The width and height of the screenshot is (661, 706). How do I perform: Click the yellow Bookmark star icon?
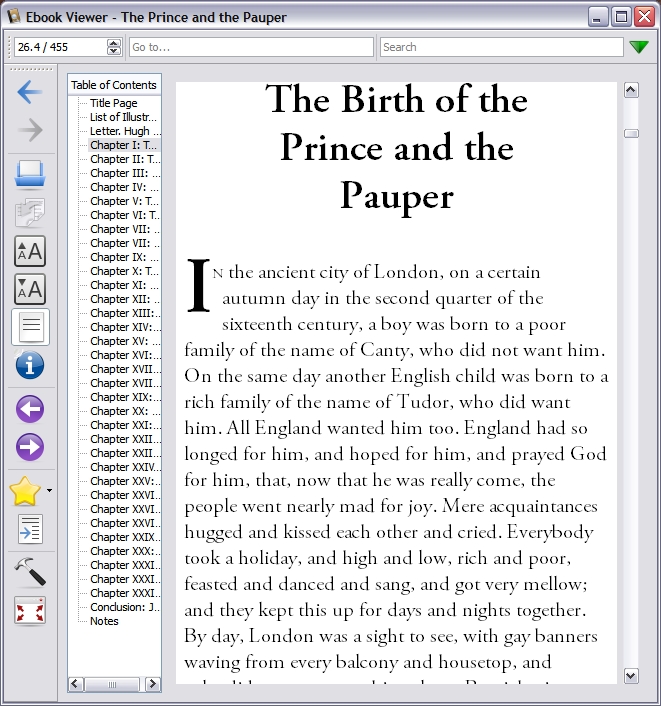25,491
